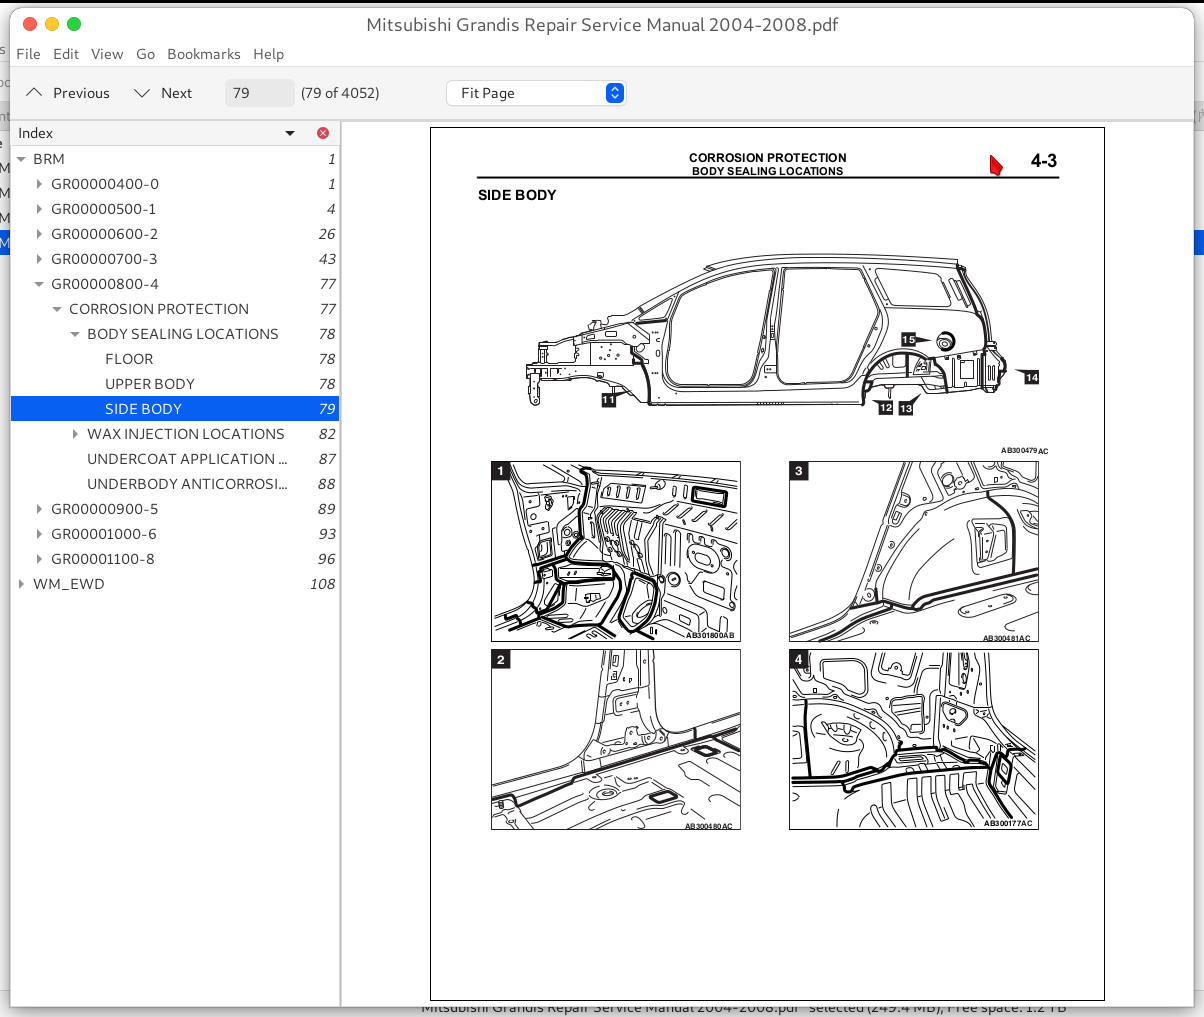Collapse the CORROSION PROTECTION node

click(57, 309)
